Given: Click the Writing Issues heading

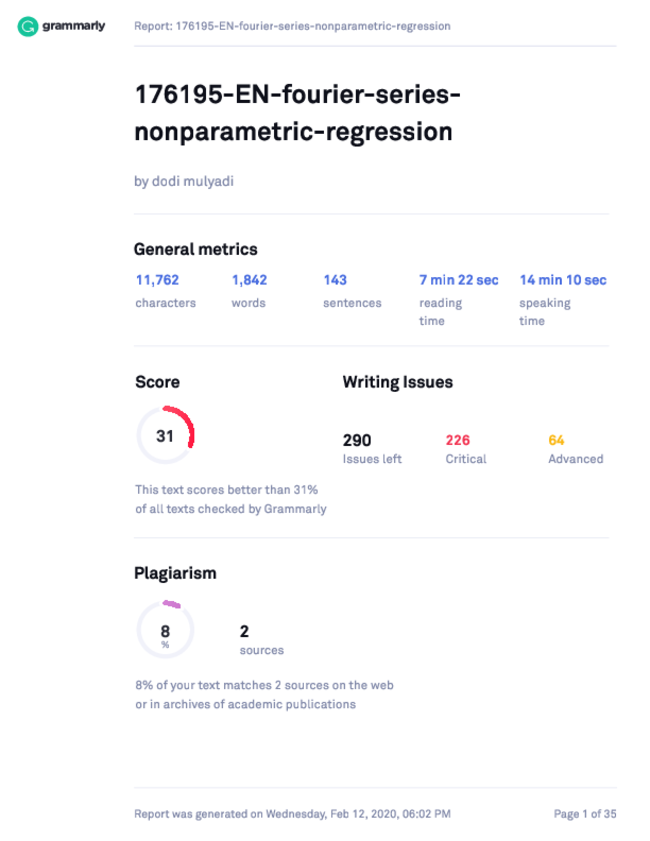Looking at the screenshot, I should (397, 382).
